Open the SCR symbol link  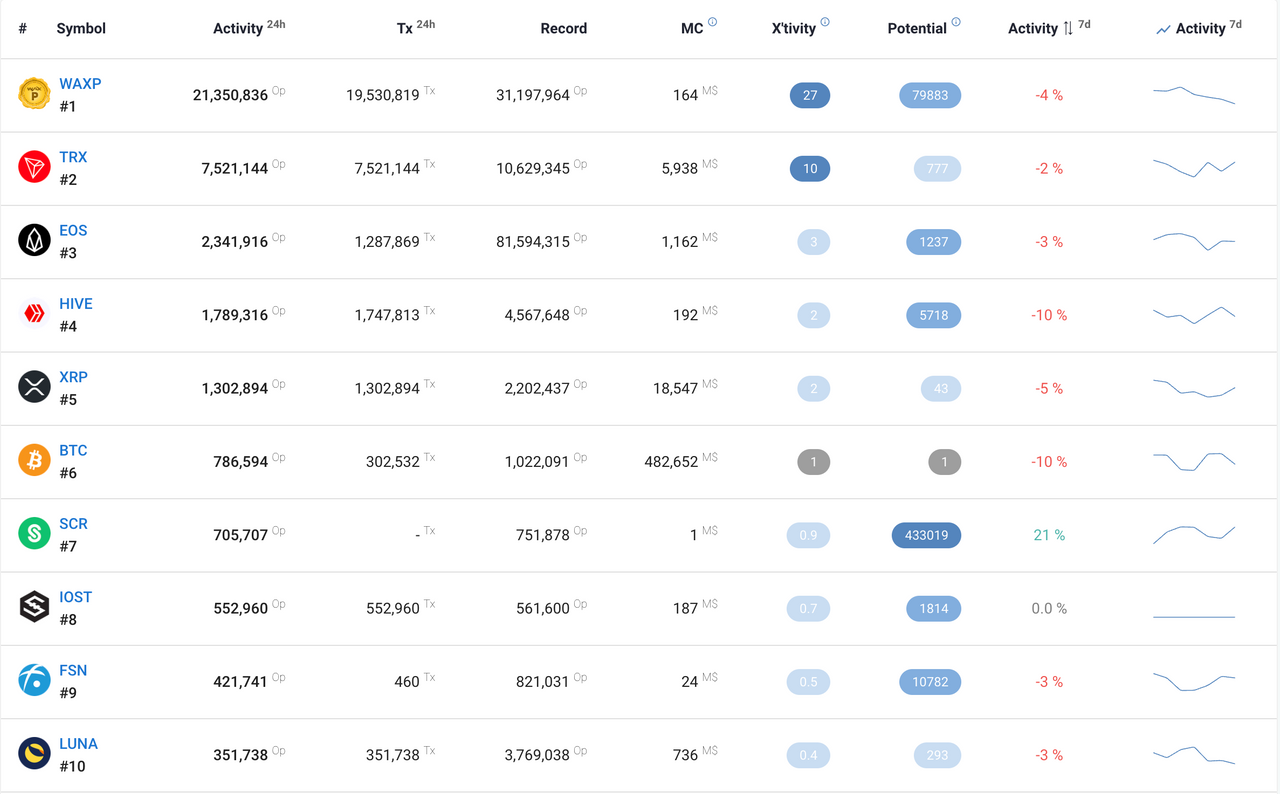(73, 524)
